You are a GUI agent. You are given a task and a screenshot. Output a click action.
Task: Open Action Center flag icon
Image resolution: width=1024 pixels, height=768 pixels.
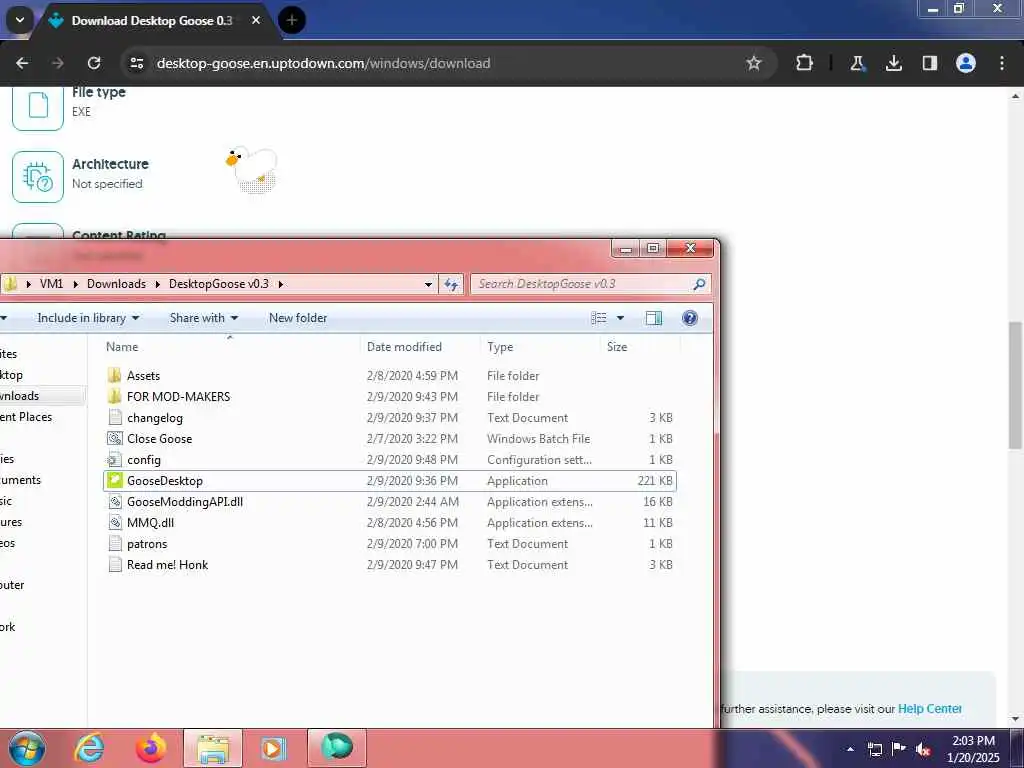pyautogui.click(x=899, y=749)
